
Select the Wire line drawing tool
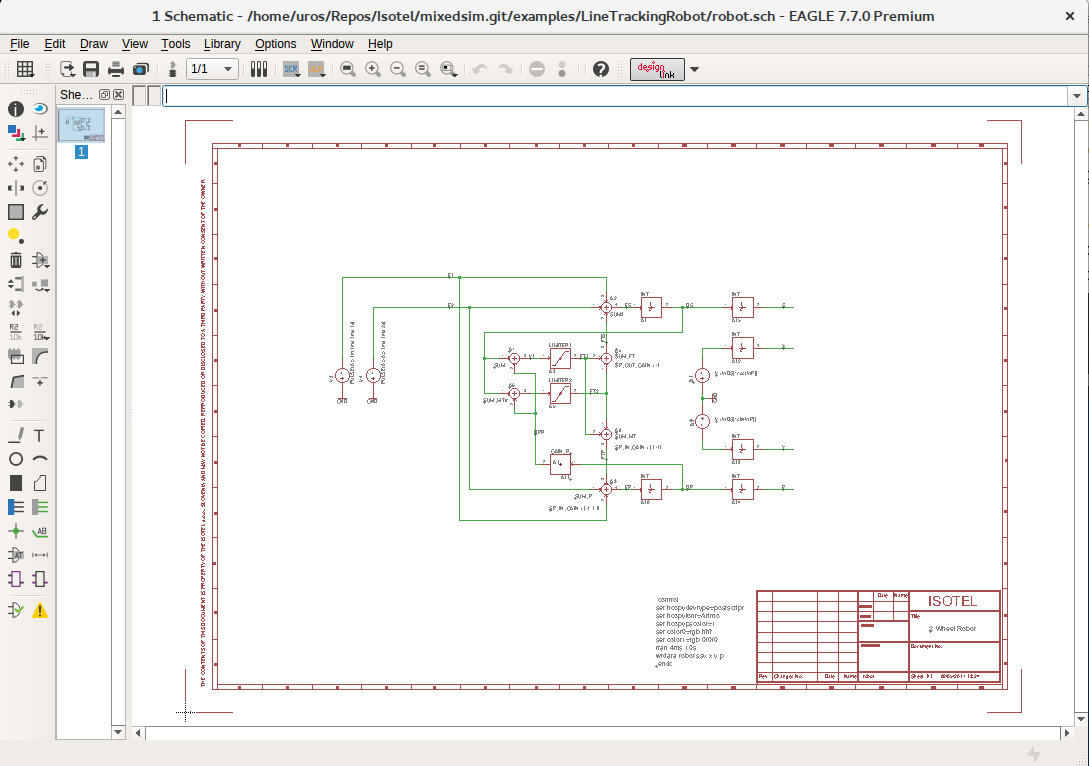click(x=16, y=435)
